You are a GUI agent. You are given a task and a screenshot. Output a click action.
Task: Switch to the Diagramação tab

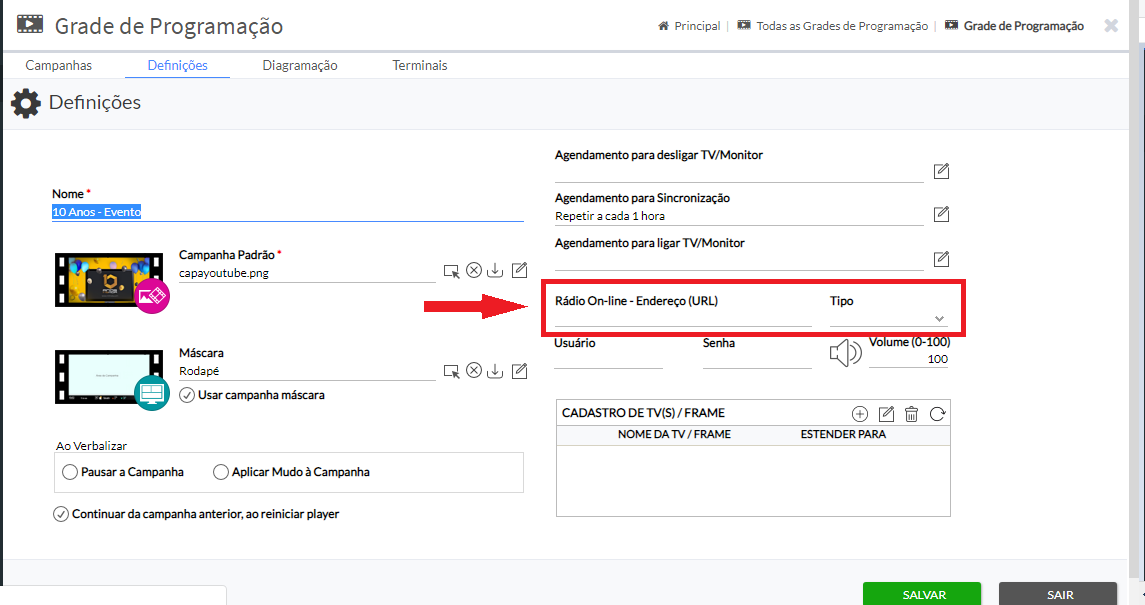coord(300,65)
